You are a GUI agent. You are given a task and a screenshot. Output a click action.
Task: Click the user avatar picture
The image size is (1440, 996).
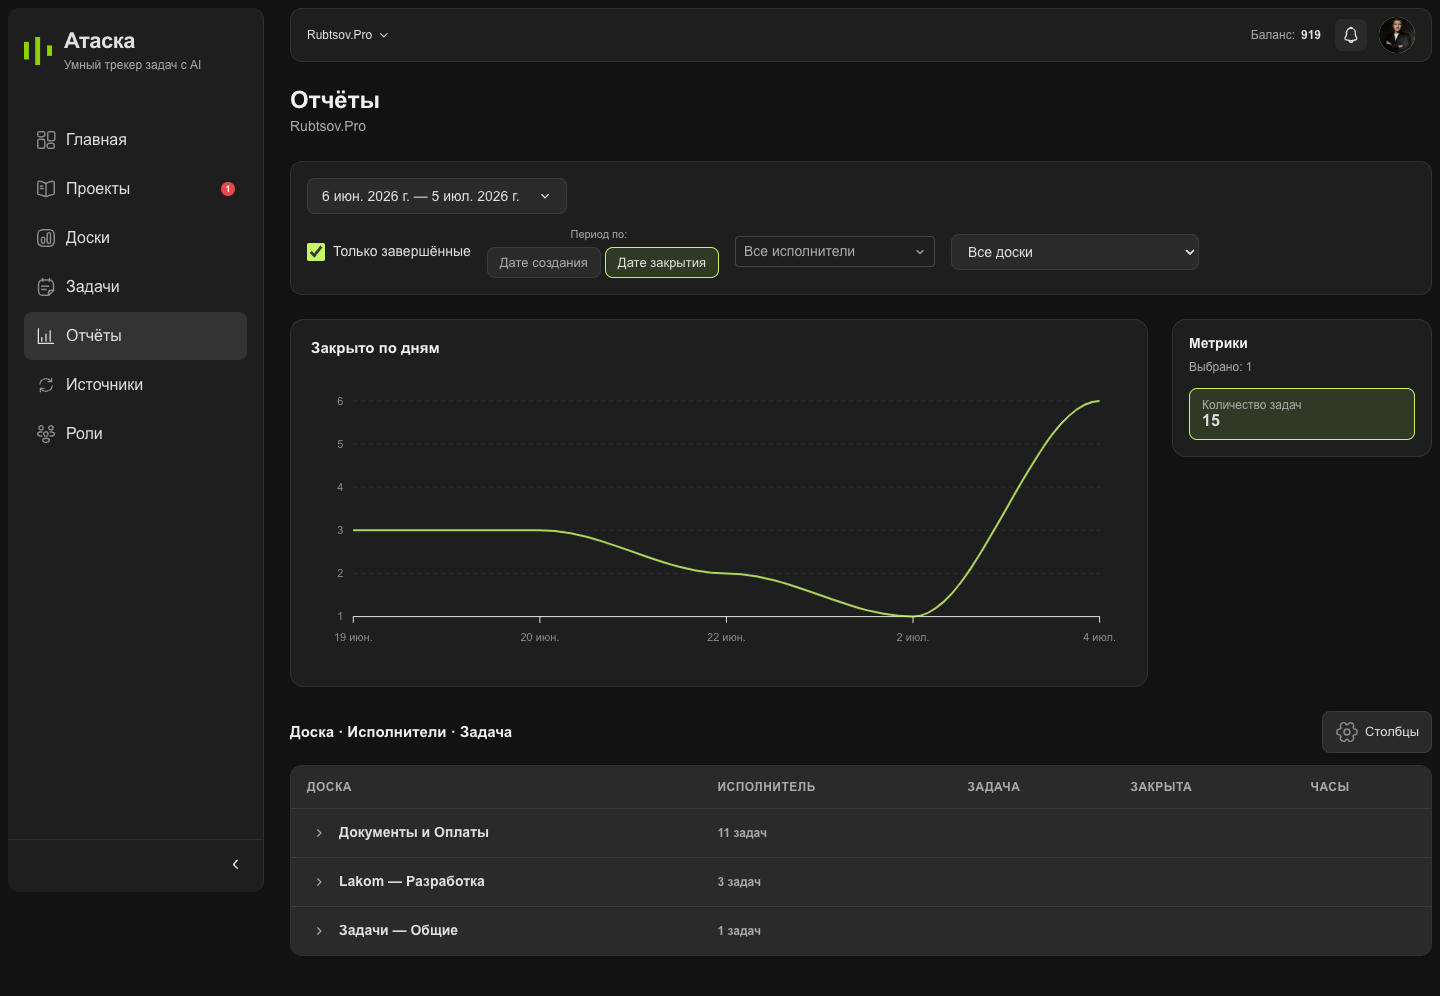pyautogui.click(x=1397, y=35)
